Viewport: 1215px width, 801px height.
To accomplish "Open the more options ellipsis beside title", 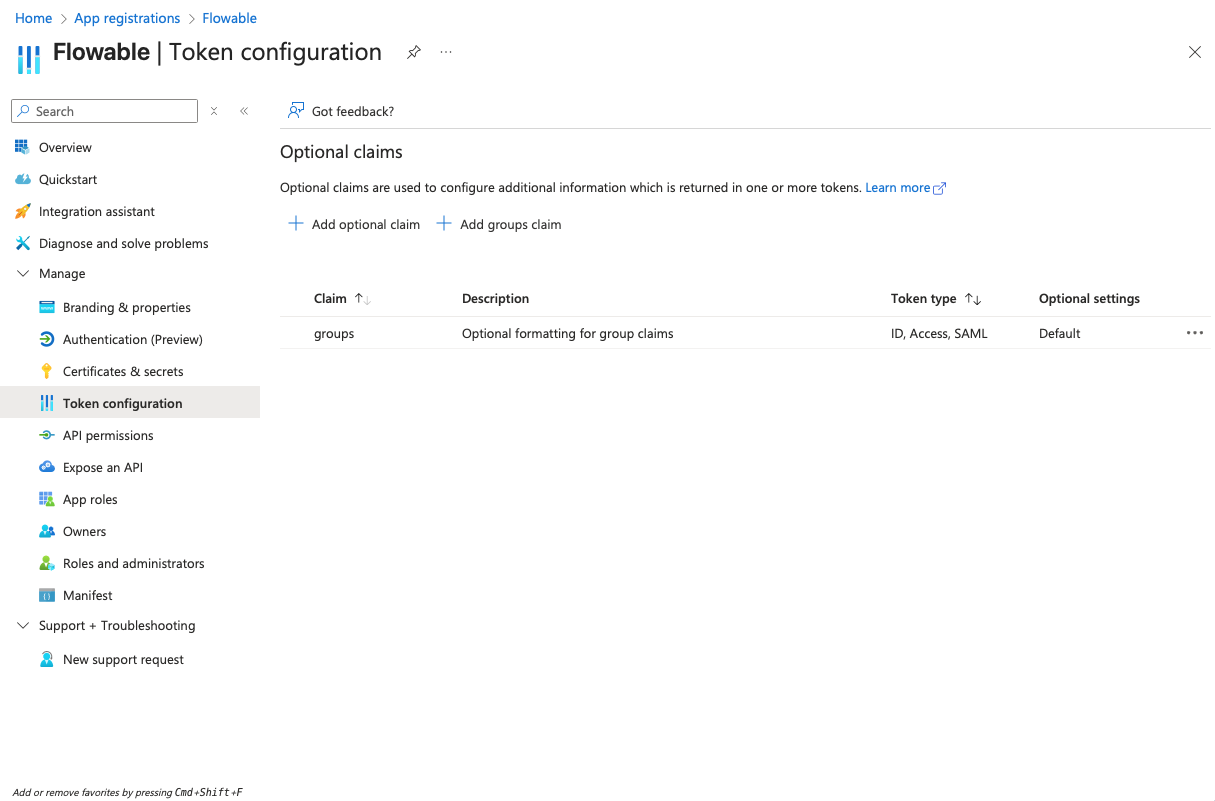I will point(446,52).
